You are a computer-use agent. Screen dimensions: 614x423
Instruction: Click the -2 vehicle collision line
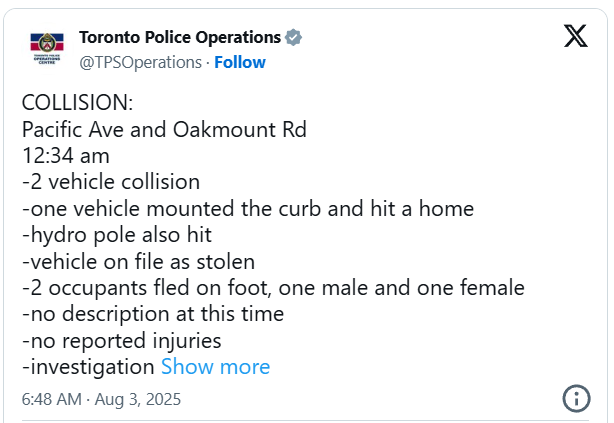(x=111, y=182)
